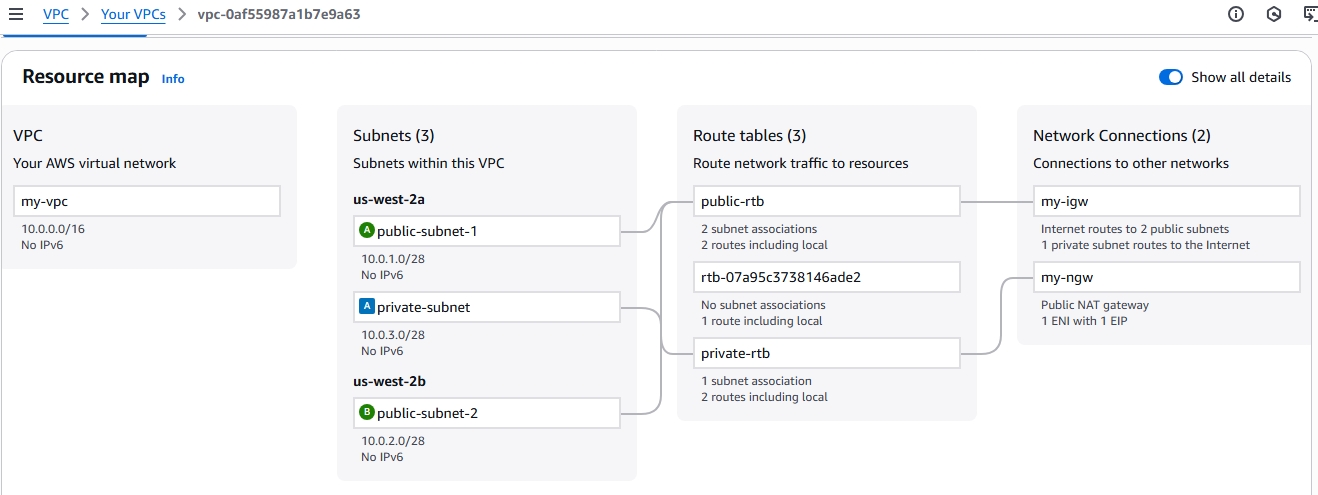
Task: Click the green B icon on public-subnet-2
Action: (x=366, y=412)
